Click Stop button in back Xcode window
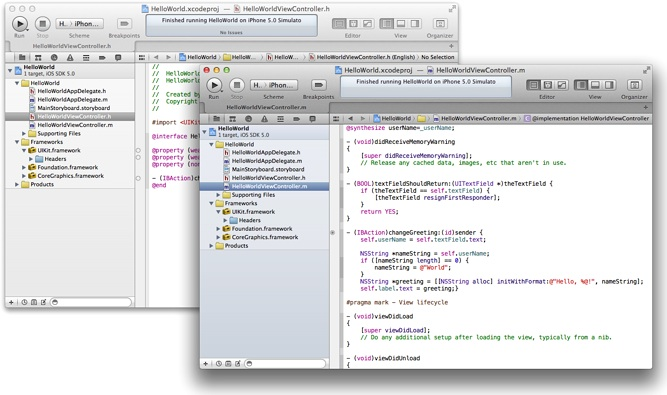667x395 pixels. click(x=43, y=24)
